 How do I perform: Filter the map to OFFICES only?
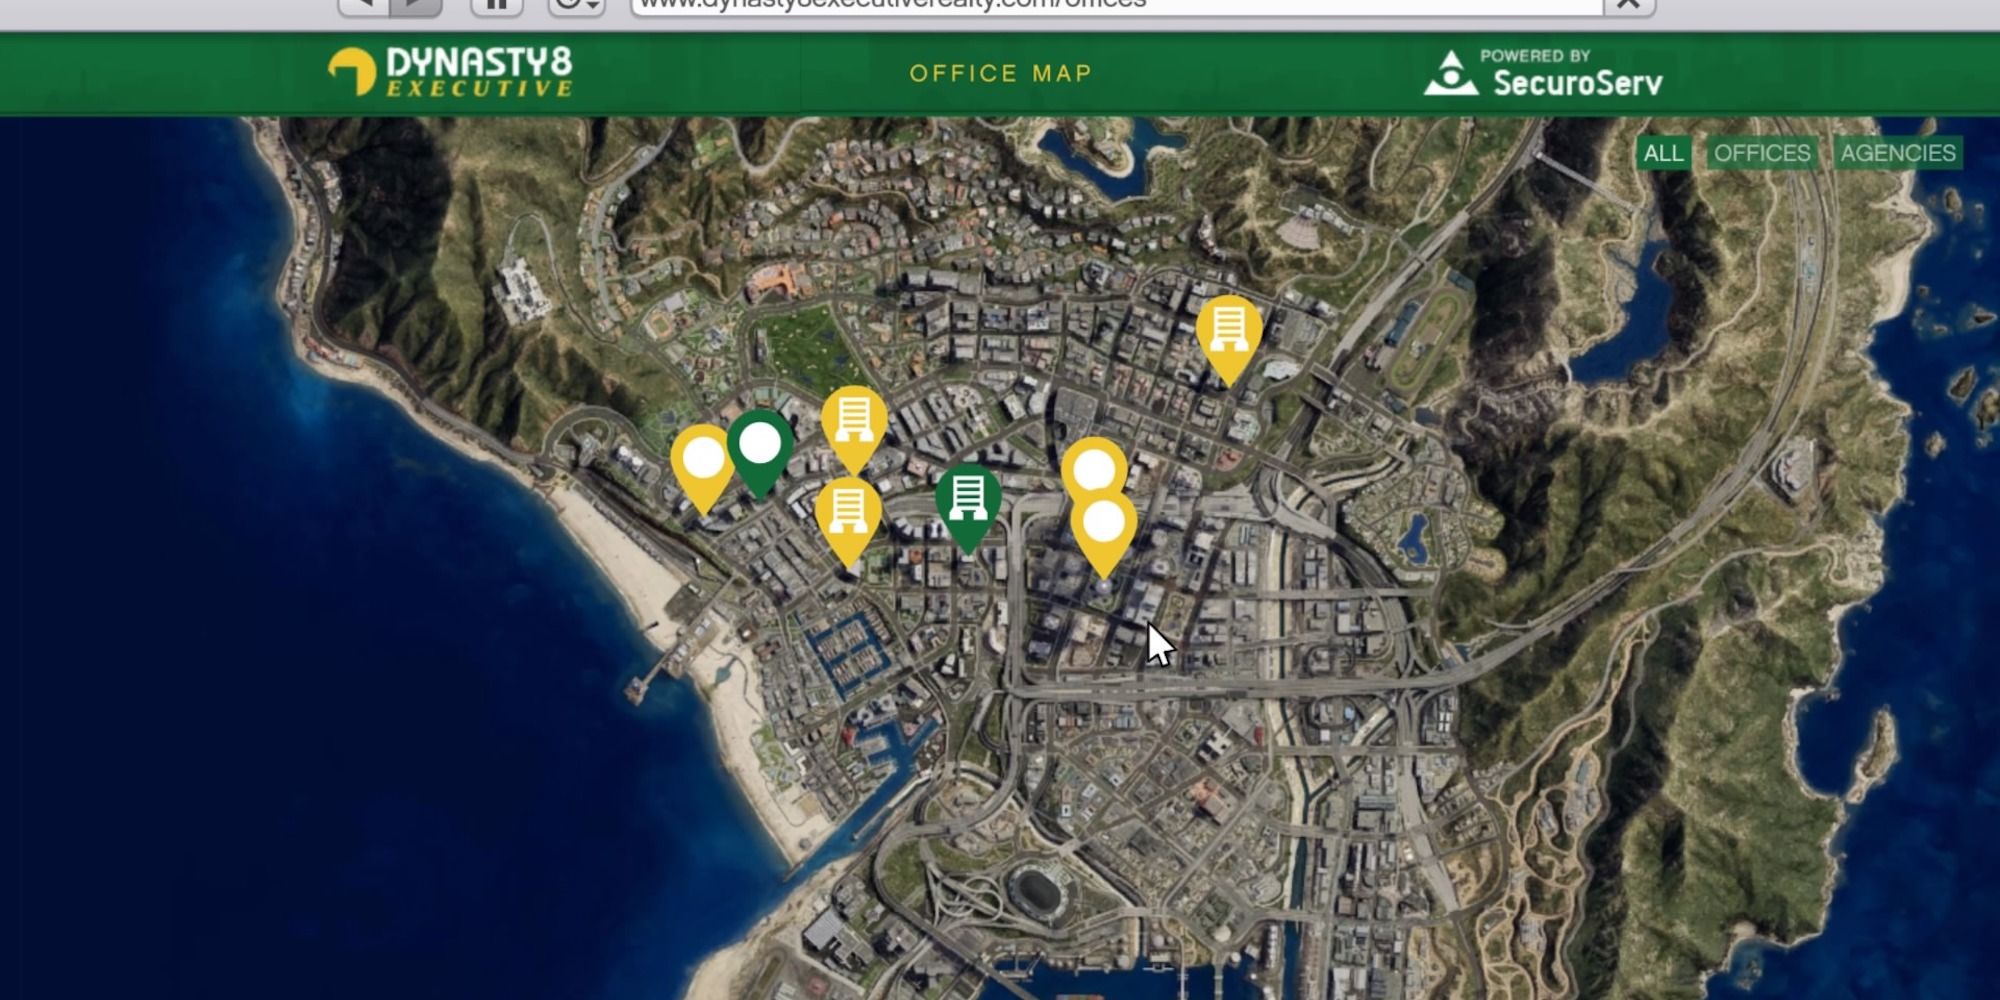(1762, 153)
